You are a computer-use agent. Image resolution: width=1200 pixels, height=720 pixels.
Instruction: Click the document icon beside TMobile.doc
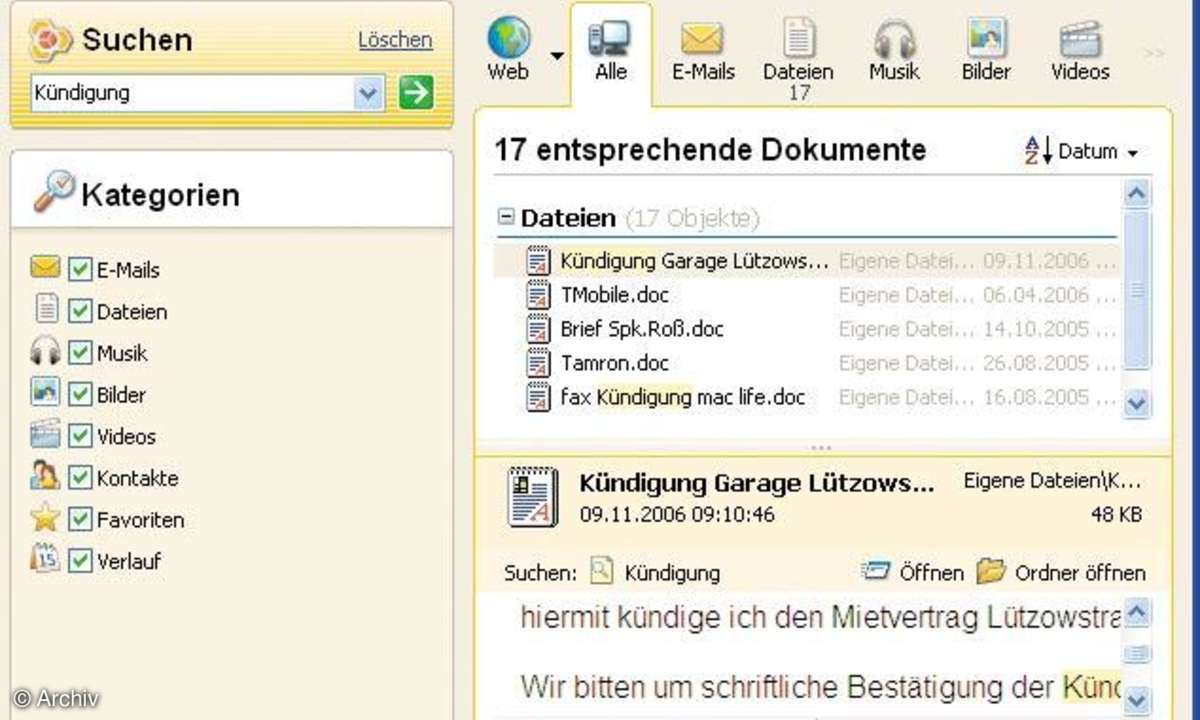tap(539, 295)
